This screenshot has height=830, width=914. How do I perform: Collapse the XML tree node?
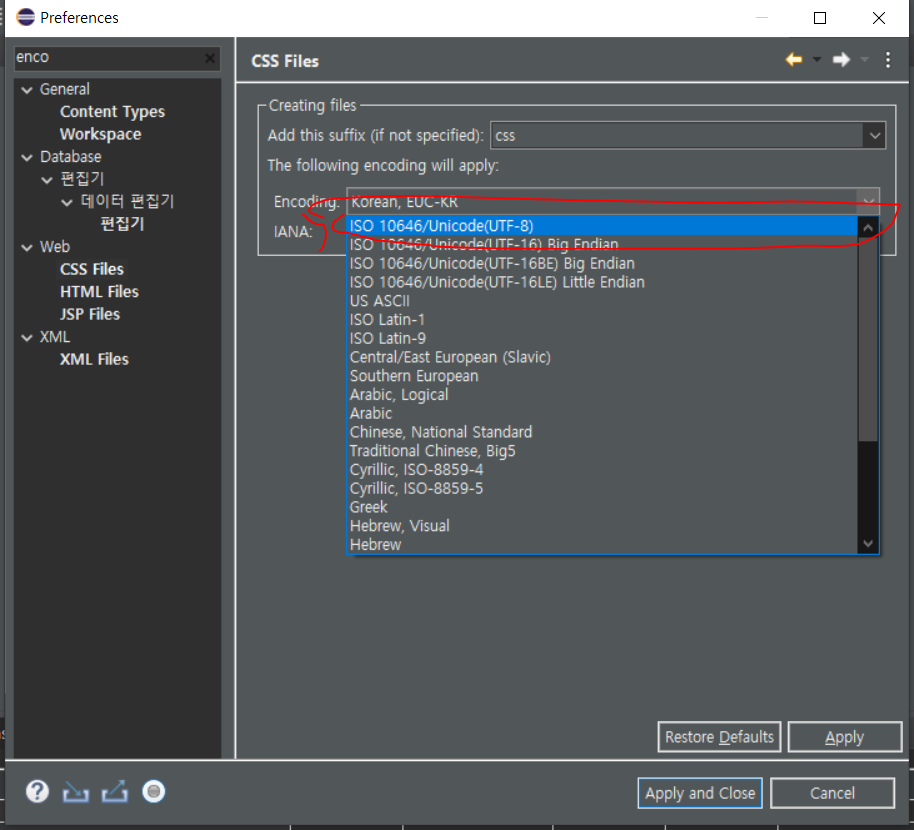[27, 338]
